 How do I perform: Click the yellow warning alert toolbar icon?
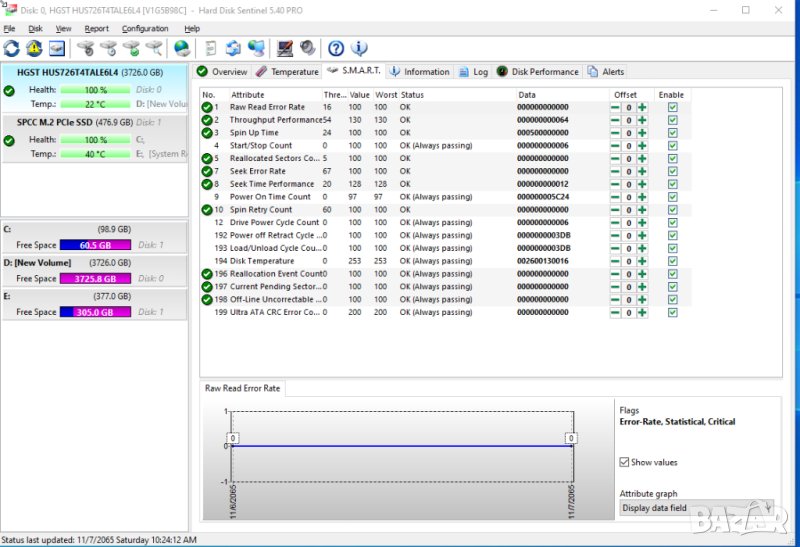coord(34,48)
